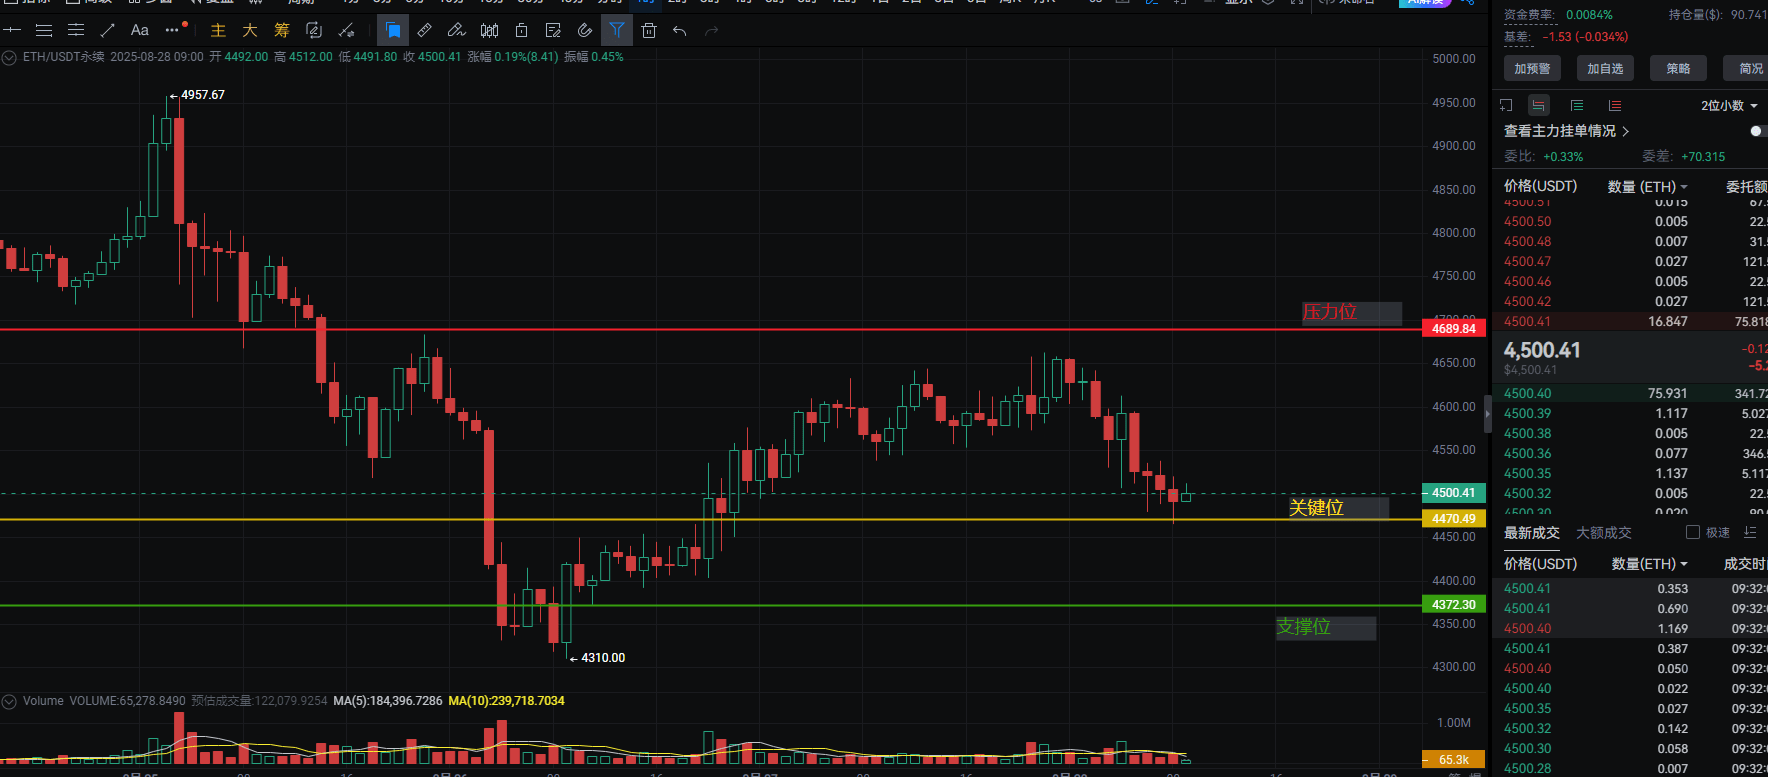Screen dimensions: 1768x777
Task: Select the parallel lines drawing tool
Action: click(x=44, y=30)
